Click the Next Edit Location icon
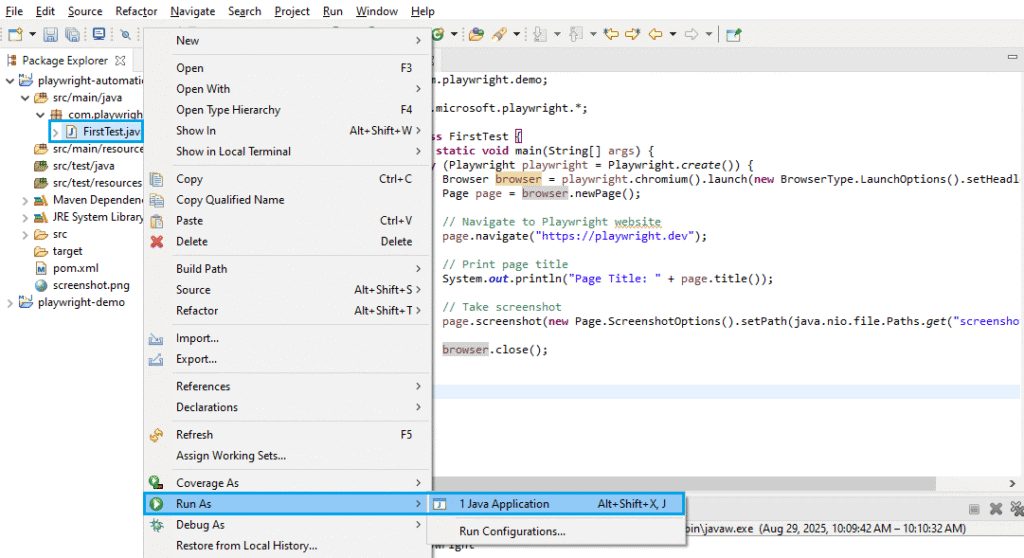 click(632, 34)
